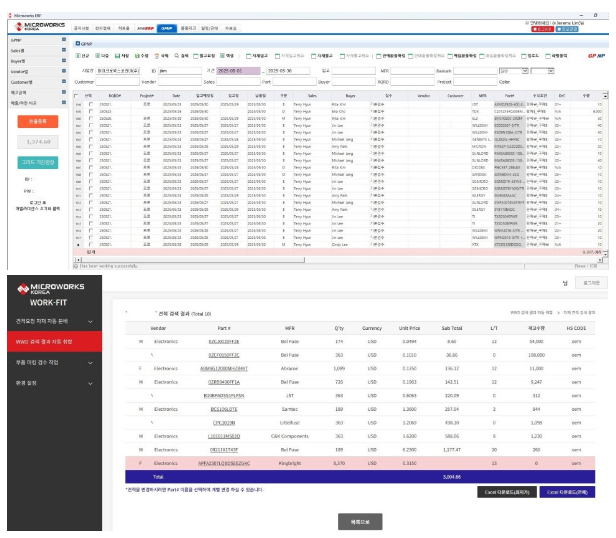This screenshot has height=538, width=616.
Task: Click the first green icon in the QPMP toolbar
Action: 78,56
